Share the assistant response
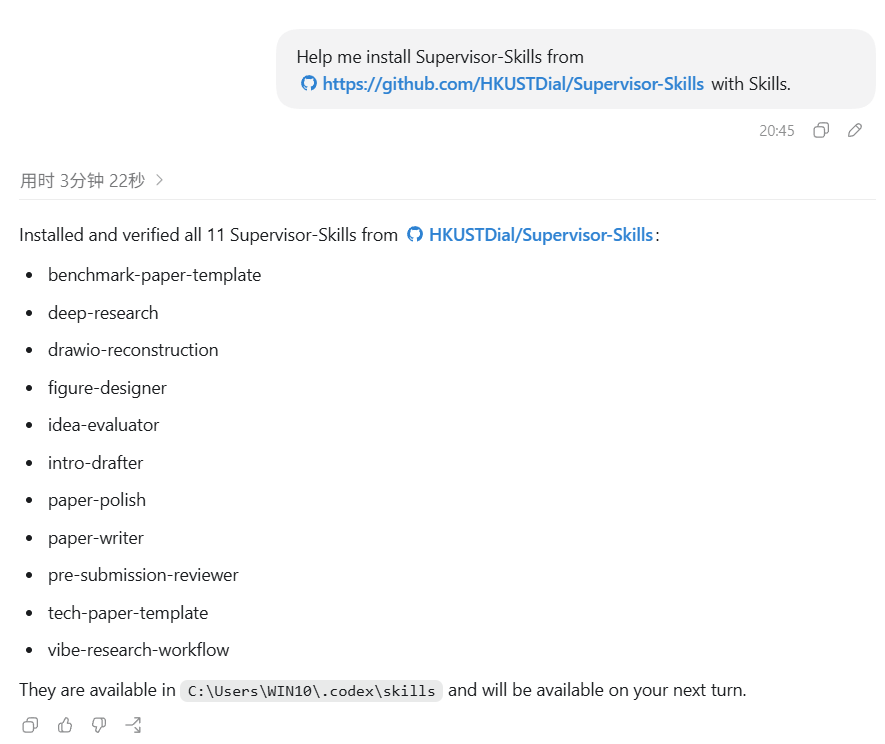Image resolution: width=885 pixels, height=744 pixels. click(x=133, y=725)
